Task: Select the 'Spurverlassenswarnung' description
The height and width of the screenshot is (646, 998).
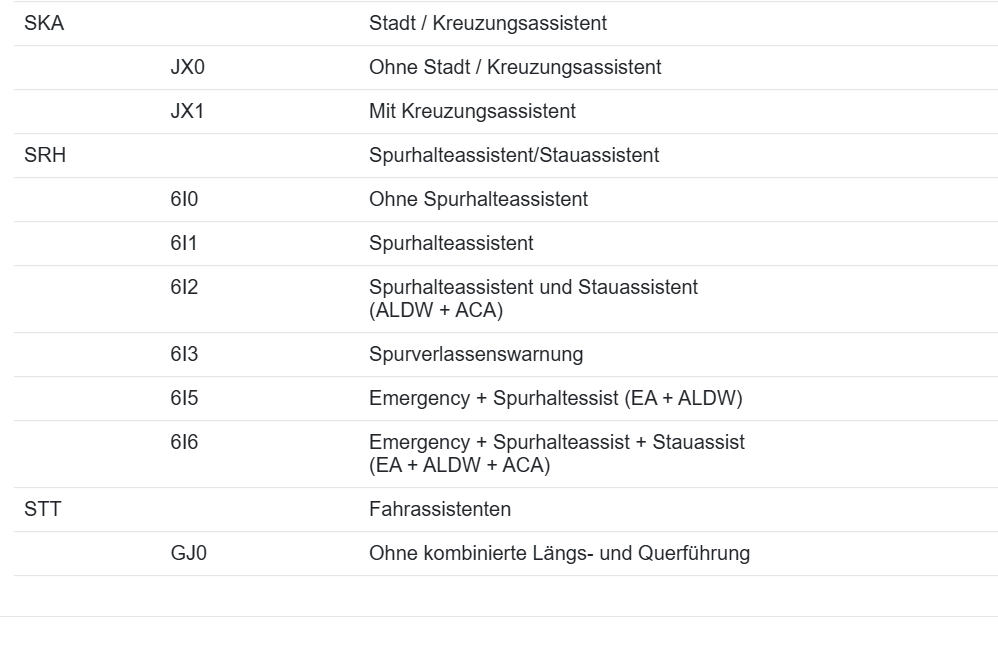Action: coord(476,355)
